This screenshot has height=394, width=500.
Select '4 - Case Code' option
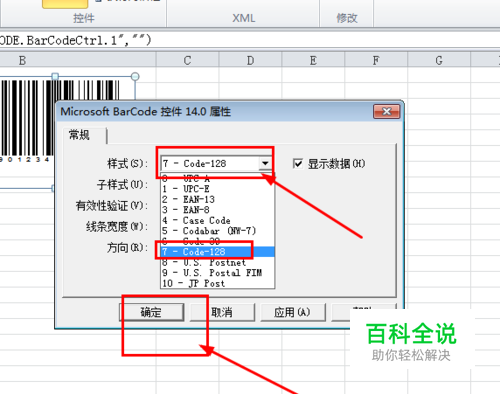[217, 220]
